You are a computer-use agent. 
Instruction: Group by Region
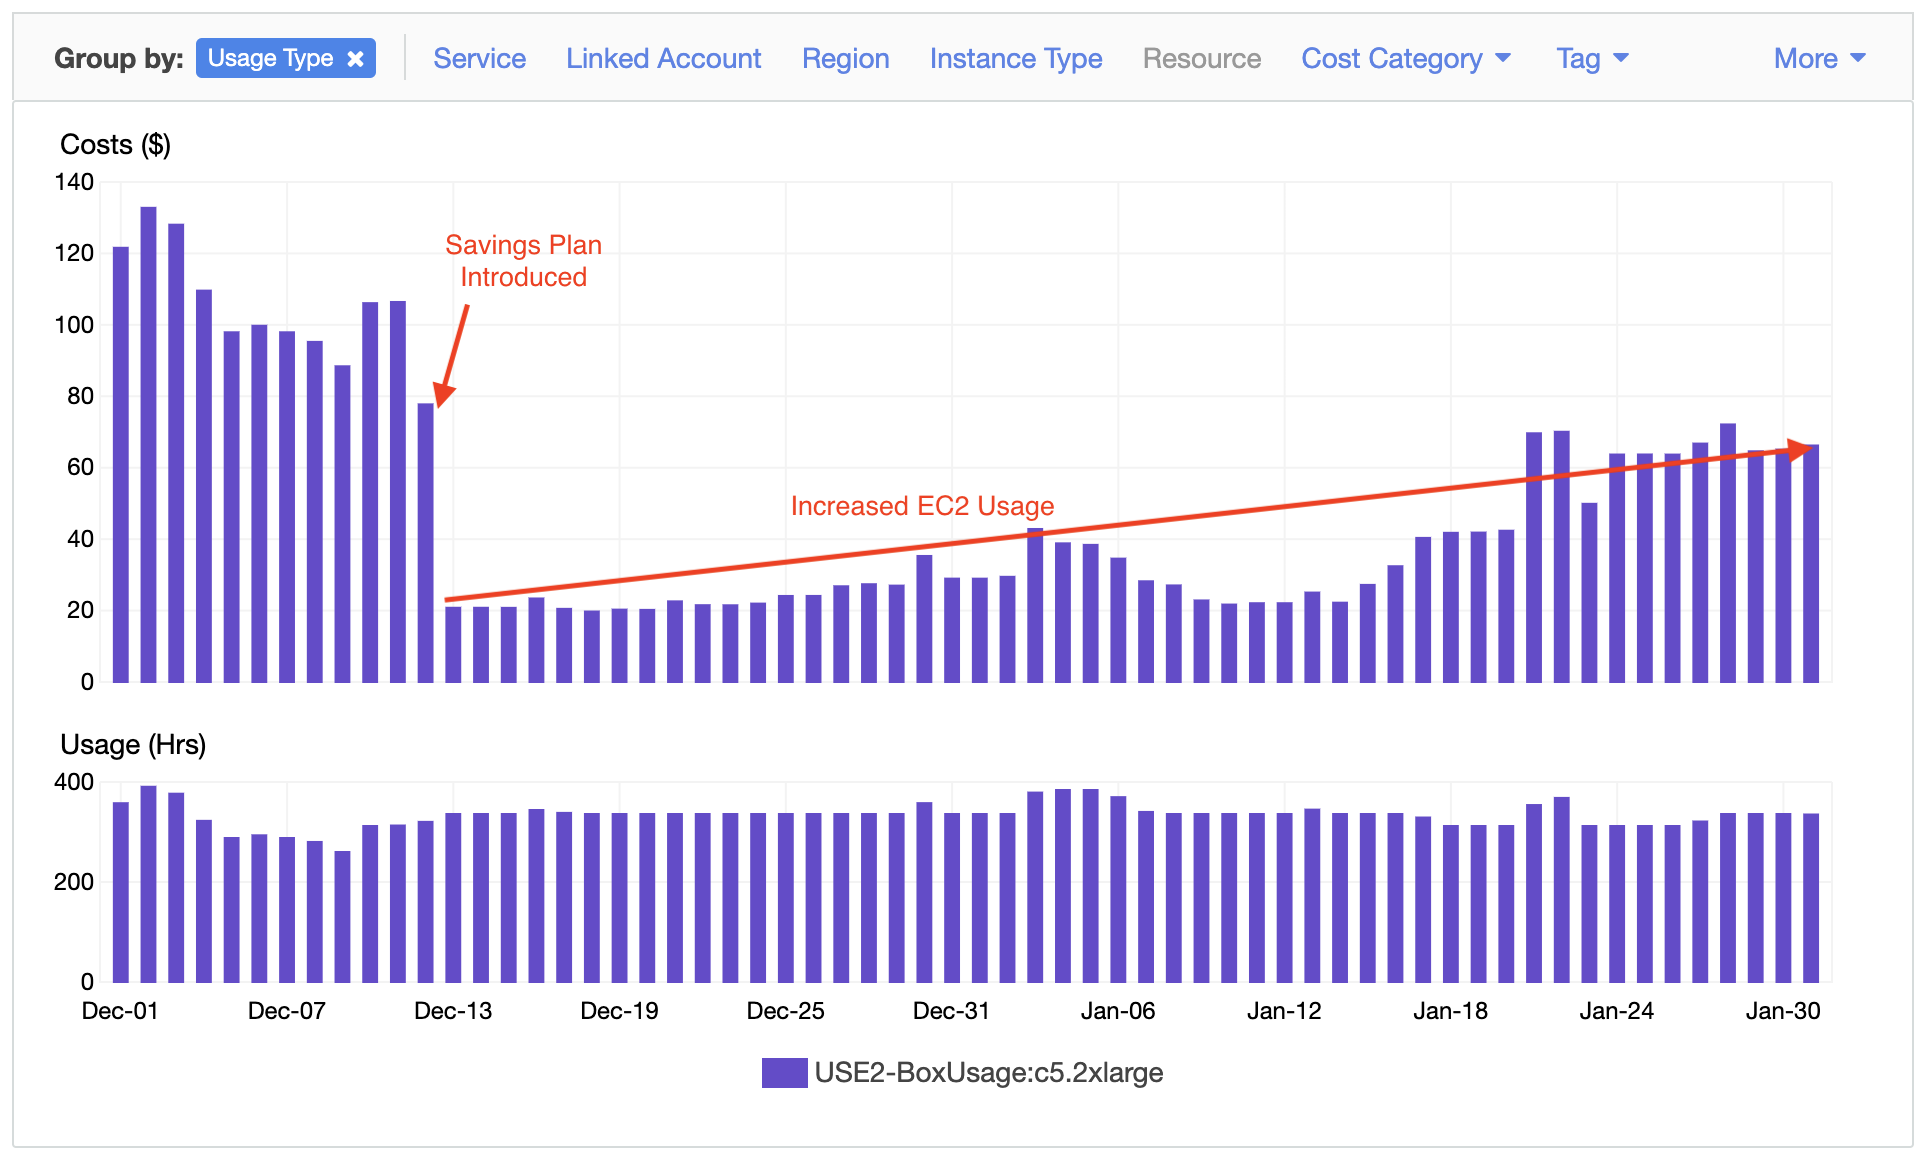(845, 59)
